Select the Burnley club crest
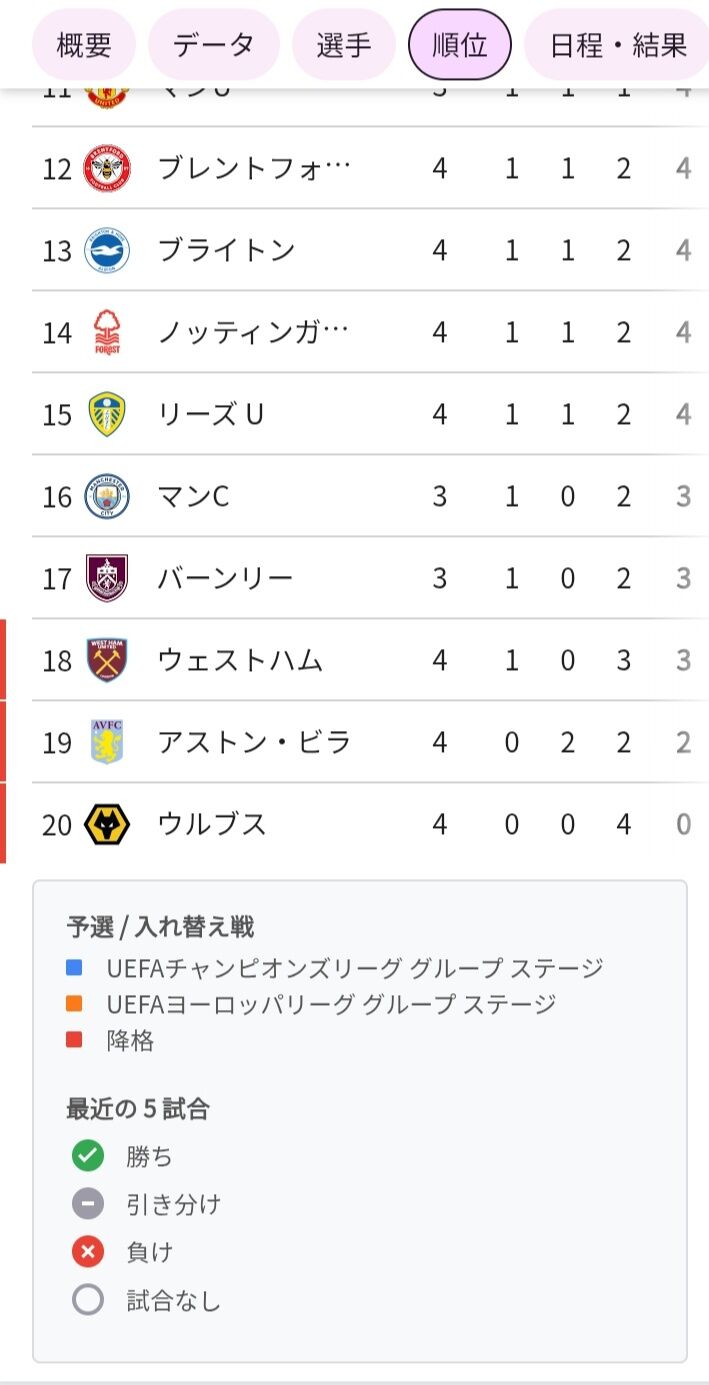This screenshot has height=1385, width=709. (107, 578)
